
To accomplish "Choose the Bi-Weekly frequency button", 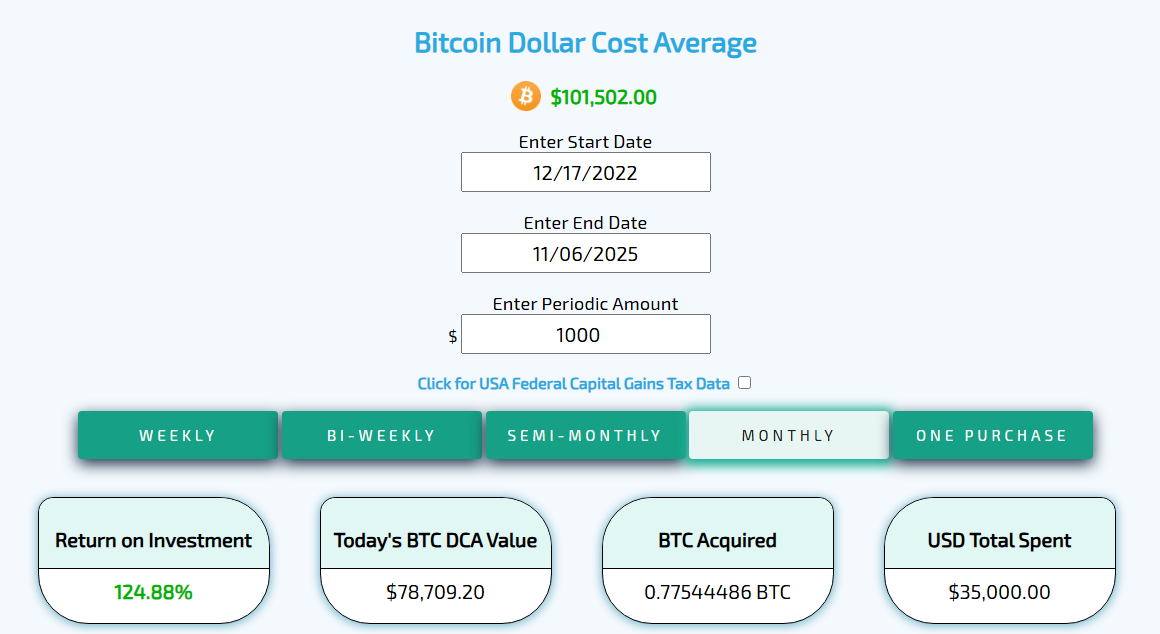I will (382, 436).
